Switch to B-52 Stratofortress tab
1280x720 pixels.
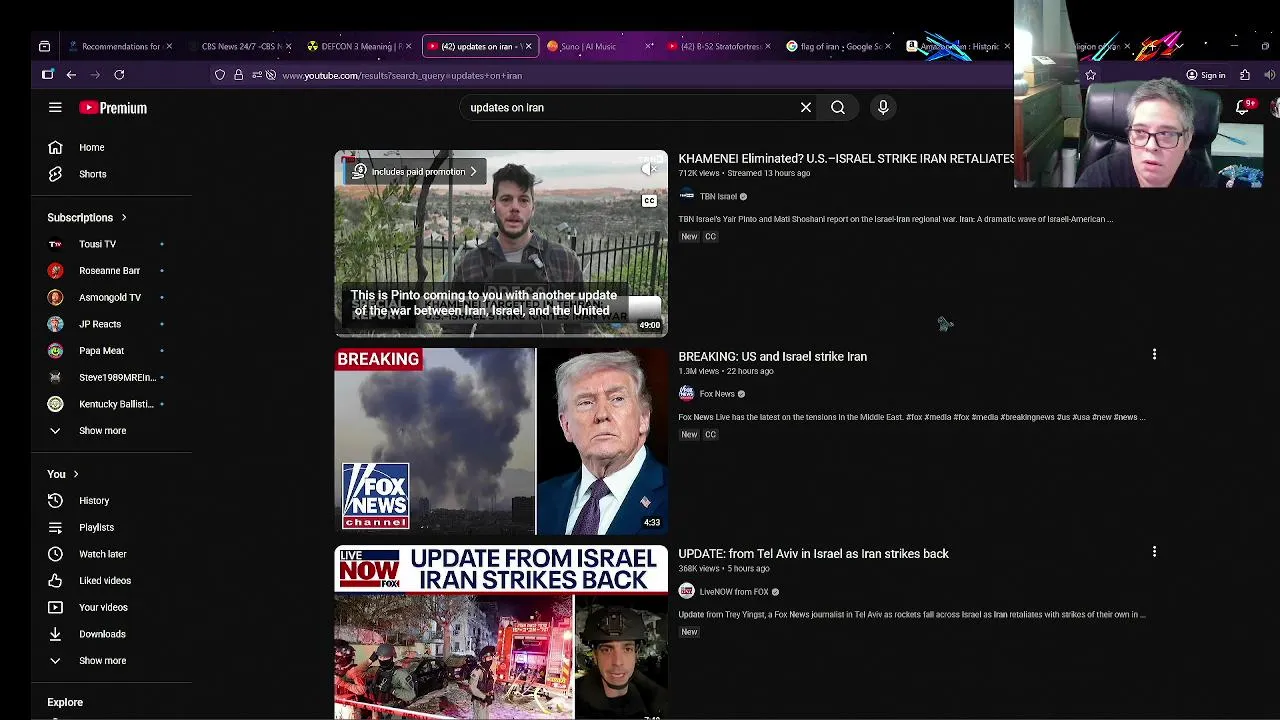[x=717, y=46]
